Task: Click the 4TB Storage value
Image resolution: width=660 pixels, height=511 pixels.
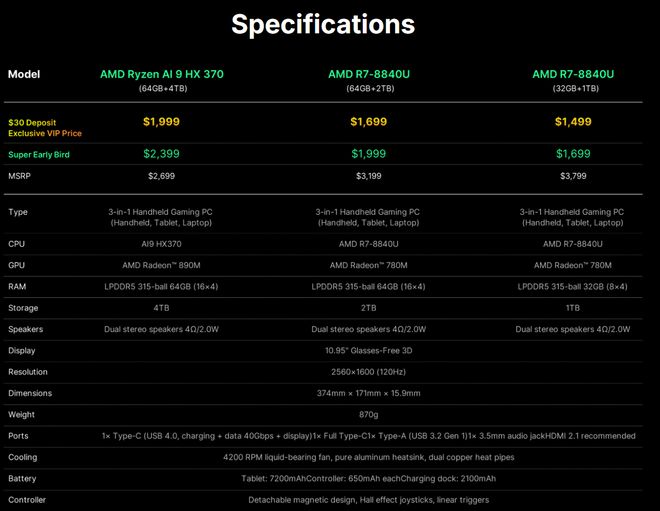Action: click(x=161, y=308)
